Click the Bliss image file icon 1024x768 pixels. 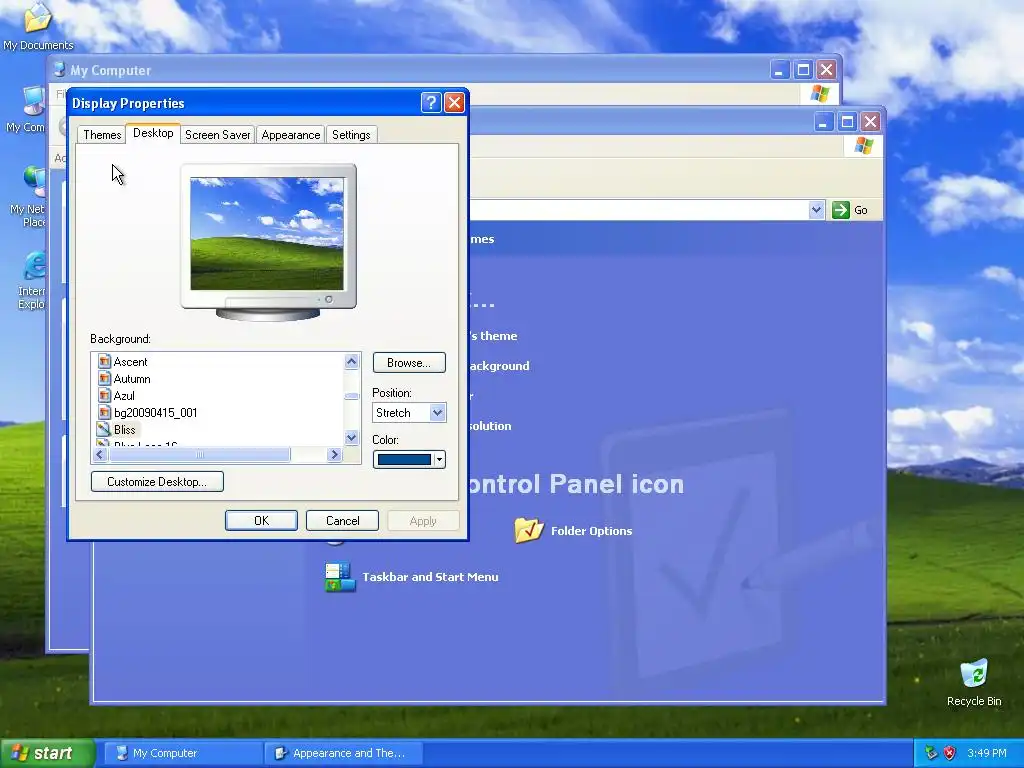coord(104,429)
